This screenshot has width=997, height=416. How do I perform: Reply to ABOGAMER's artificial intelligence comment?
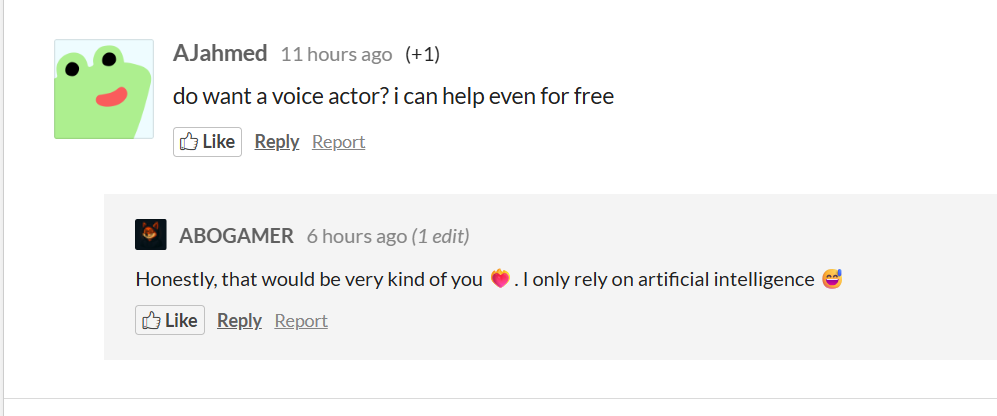[x=239, y=320]
